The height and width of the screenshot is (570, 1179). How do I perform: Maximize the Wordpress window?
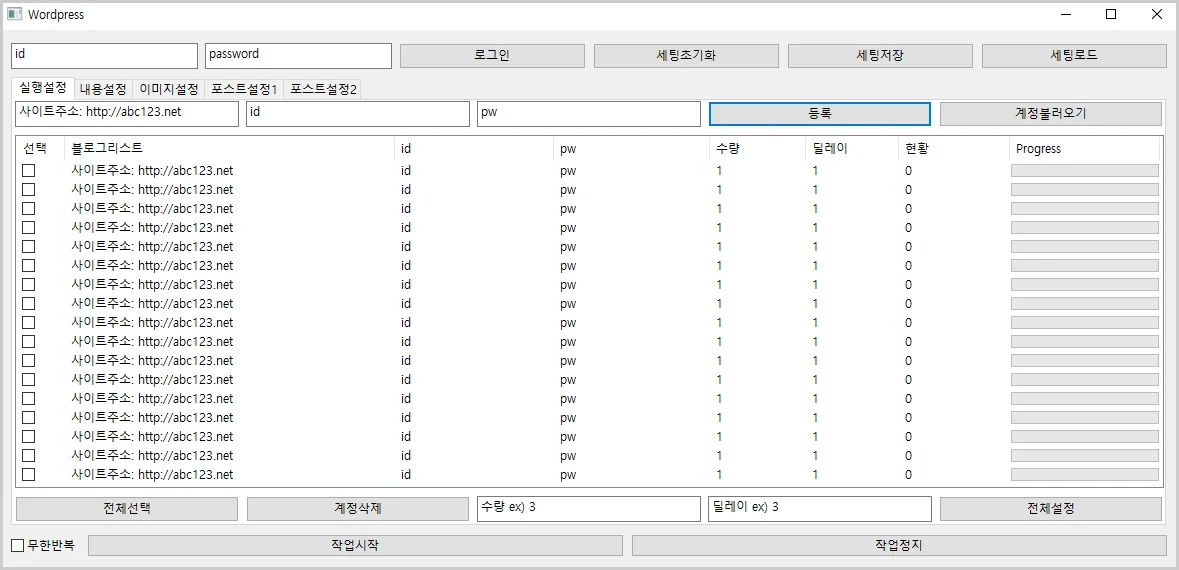pyautogui.click(x=1111, y=14)
